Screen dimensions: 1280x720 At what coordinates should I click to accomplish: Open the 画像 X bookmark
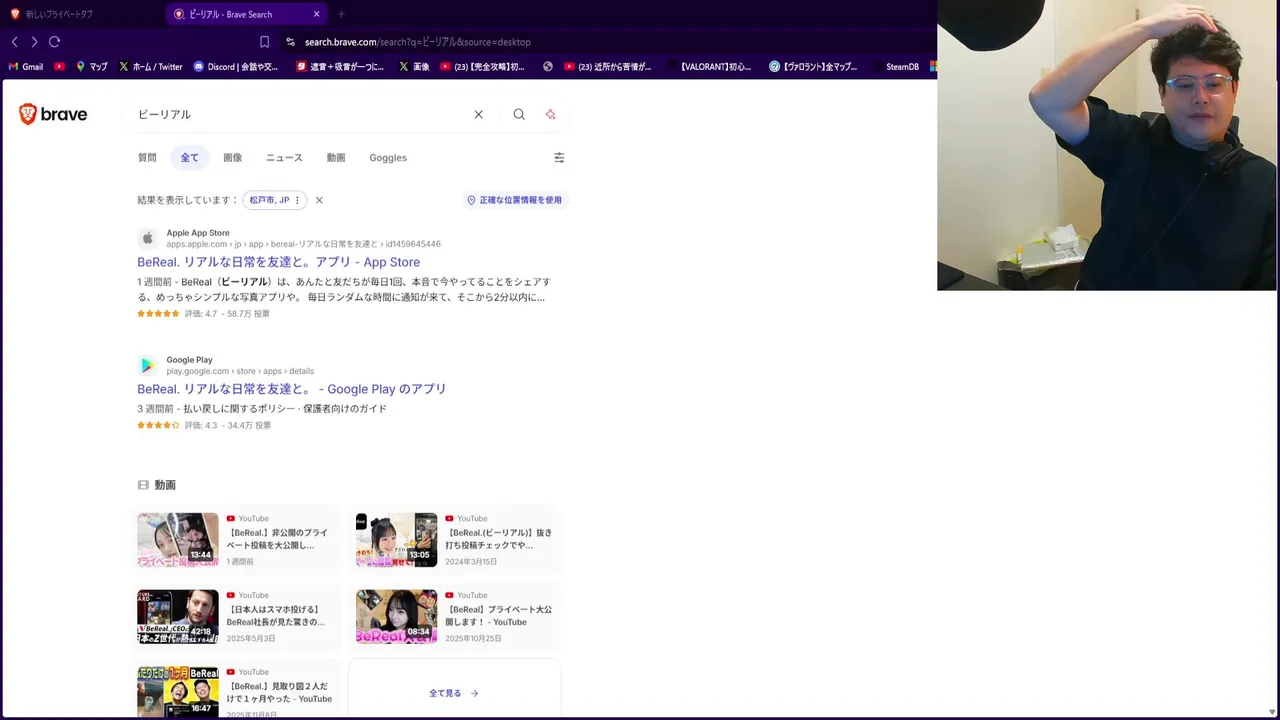tap(414, 67)
